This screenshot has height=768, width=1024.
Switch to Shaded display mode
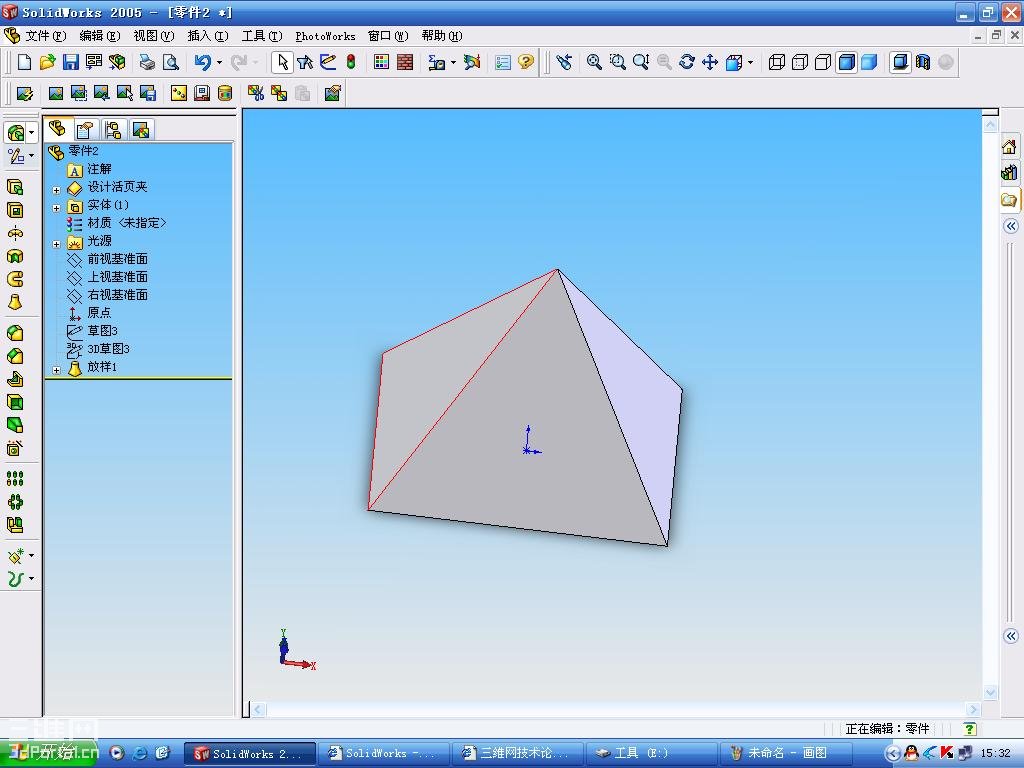tap(869, 62)
